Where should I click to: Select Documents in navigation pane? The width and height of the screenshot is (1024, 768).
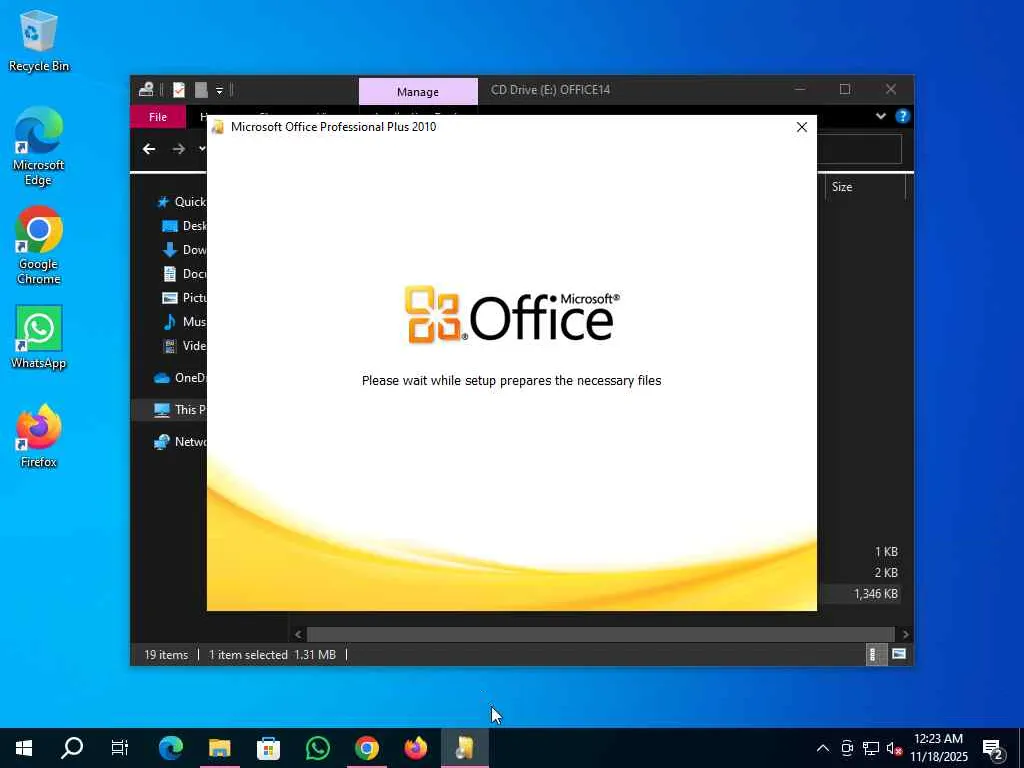(184, 274)
